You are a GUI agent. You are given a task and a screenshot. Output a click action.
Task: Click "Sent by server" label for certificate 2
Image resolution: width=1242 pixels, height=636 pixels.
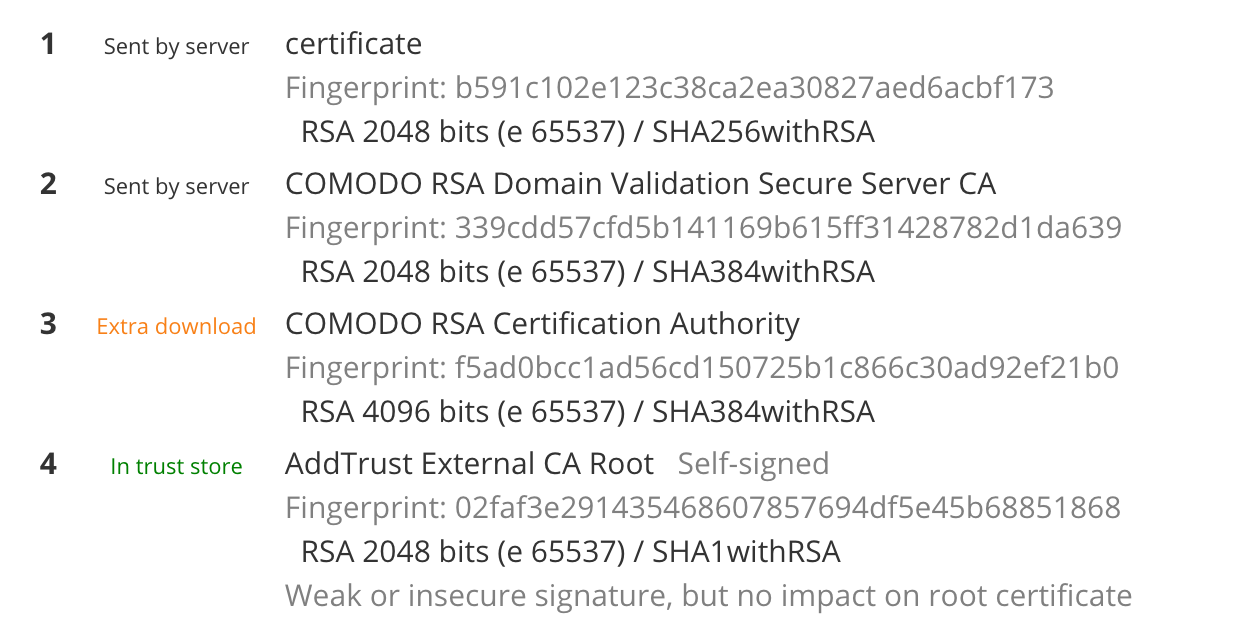point(176,187)
